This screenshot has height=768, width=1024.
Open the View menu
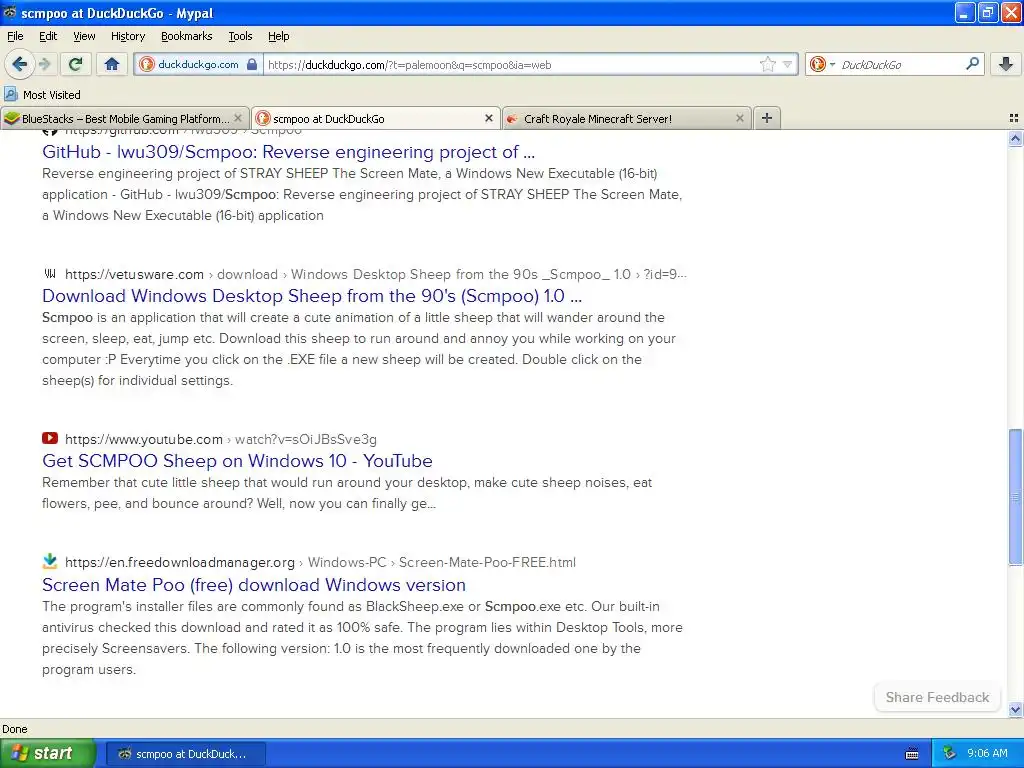[x=84, y=36]
